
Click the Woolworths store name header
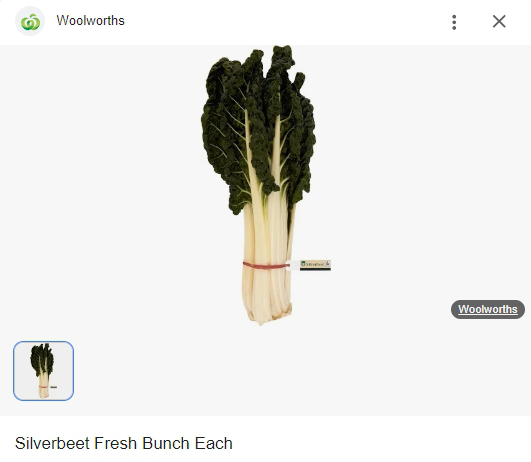click(90, 20)
